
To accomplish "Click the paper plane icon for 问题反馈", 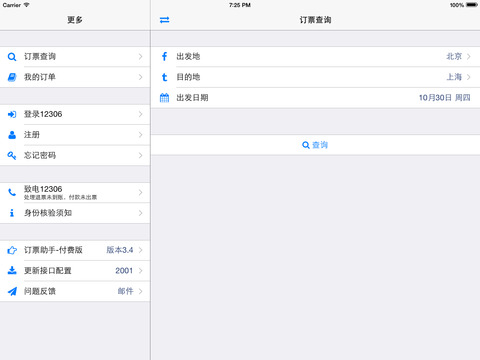I will [x=12, y=291].
